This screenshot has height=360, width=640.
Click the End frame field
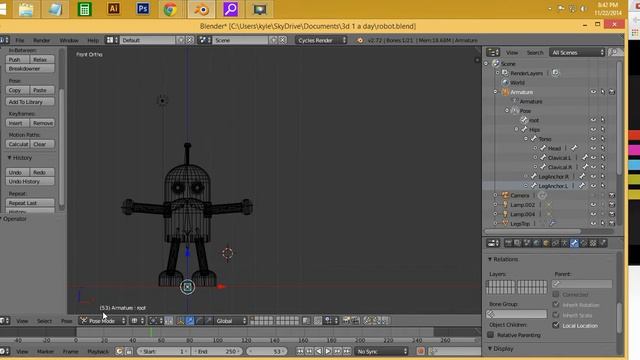tap(217, 351)
